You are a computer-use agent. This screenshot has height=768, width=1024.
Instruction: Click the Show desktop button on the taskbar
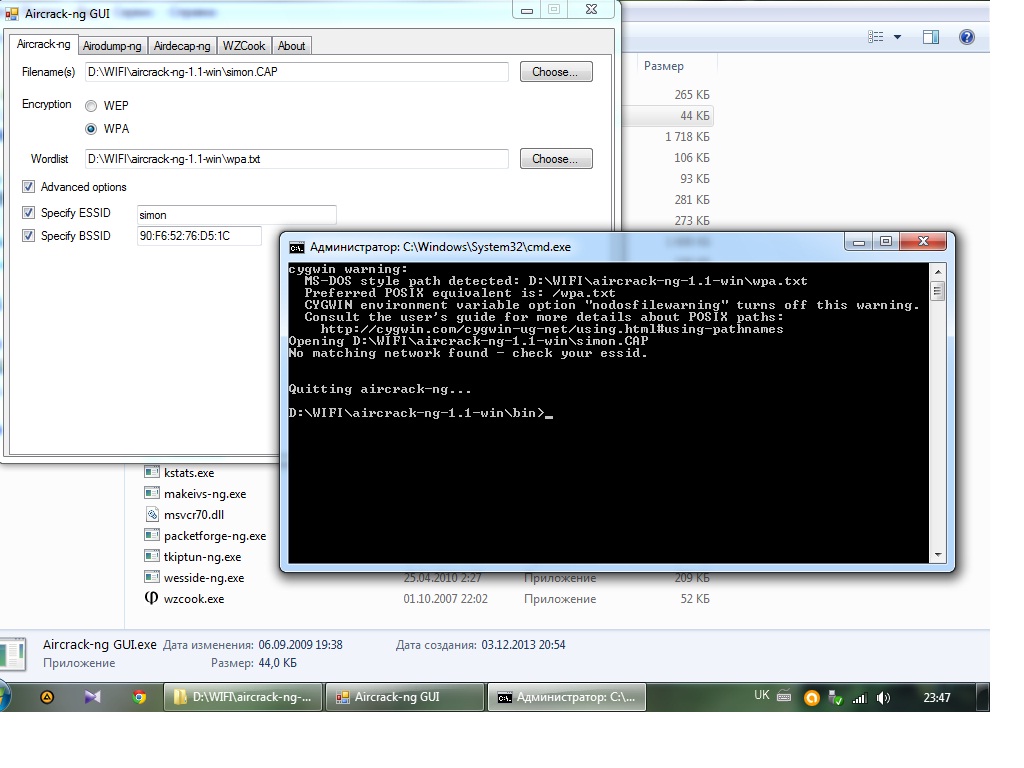pyautogui.click(x=983, y=697)
